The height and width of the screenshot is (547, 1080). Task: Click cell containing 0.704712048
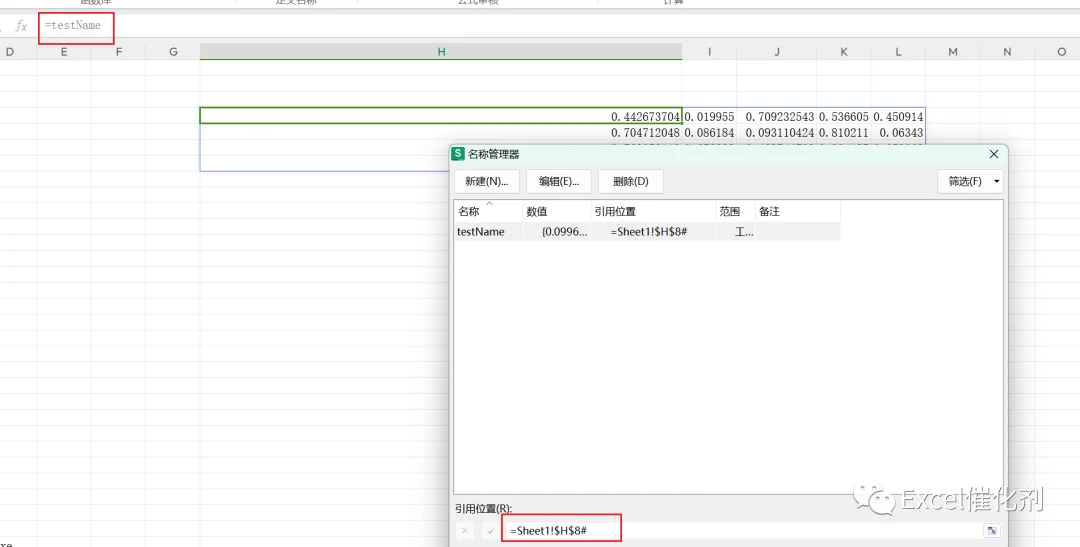441,132
